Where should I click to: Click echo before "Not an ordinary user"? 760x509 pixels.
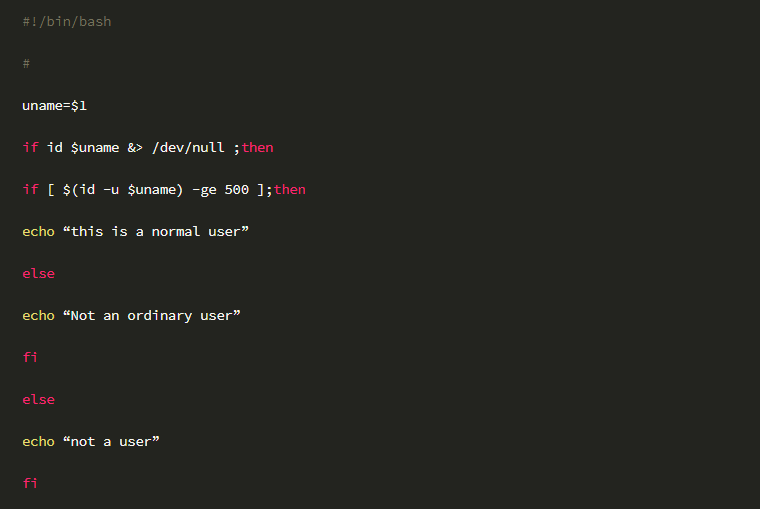pyautogui.click(x=38, y=316)
